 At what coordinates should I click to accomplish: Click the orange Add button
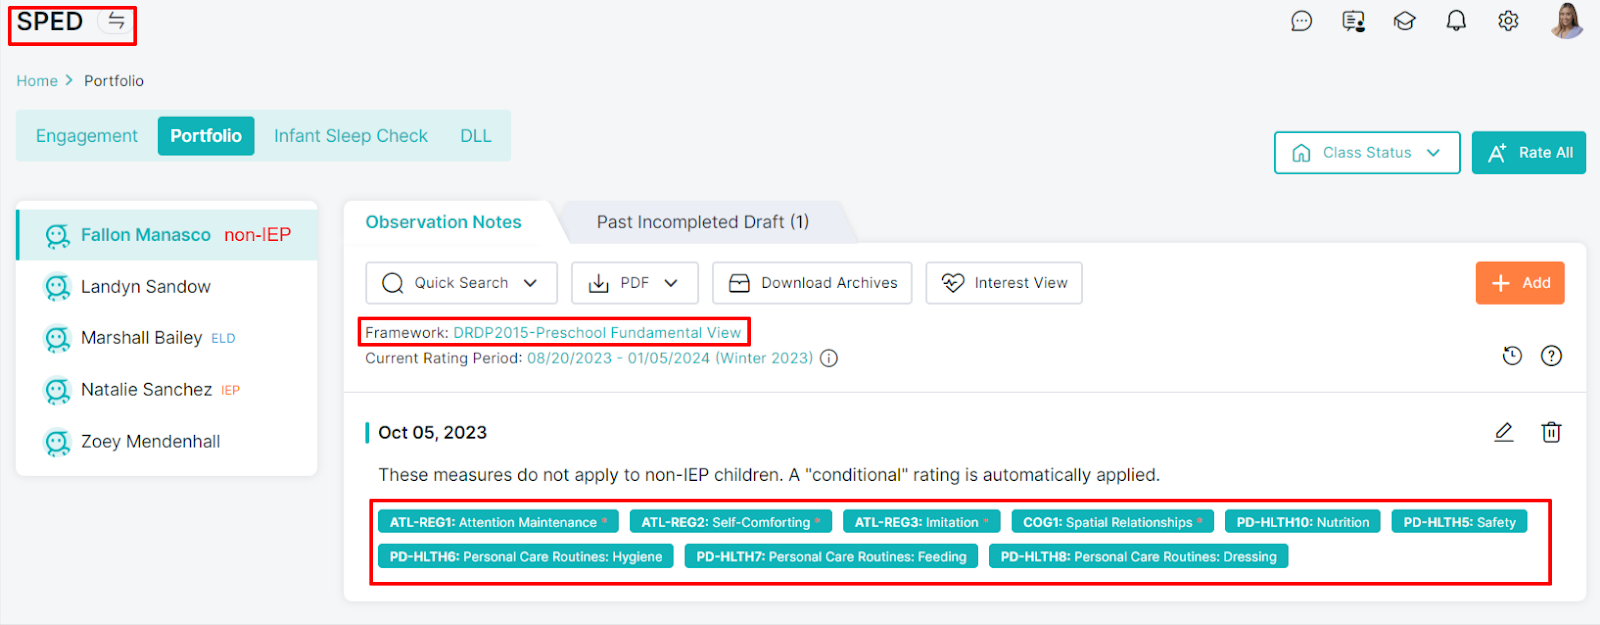coord(1519,283)
